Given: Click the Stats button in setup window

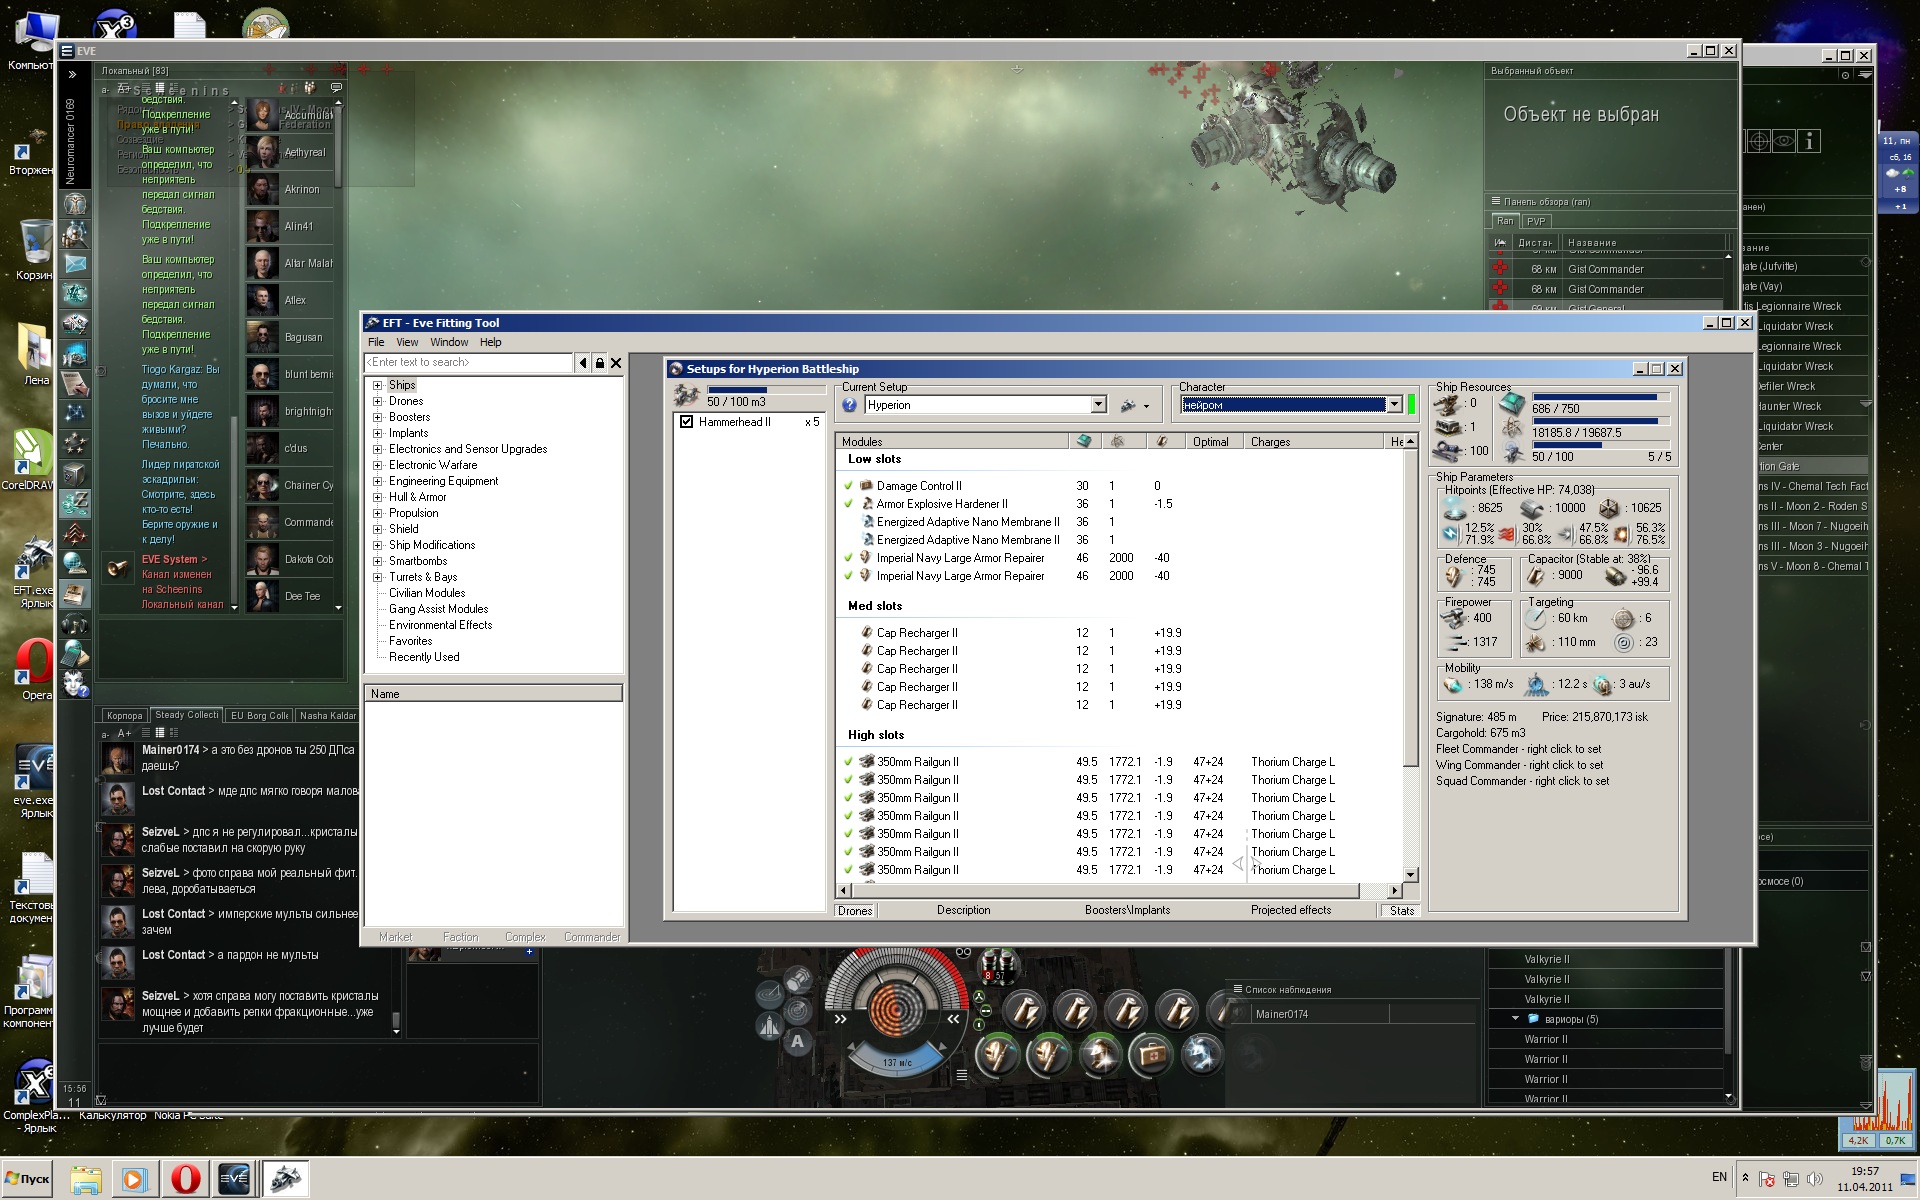Looking at the screenshot, I should coord(1402,911).
